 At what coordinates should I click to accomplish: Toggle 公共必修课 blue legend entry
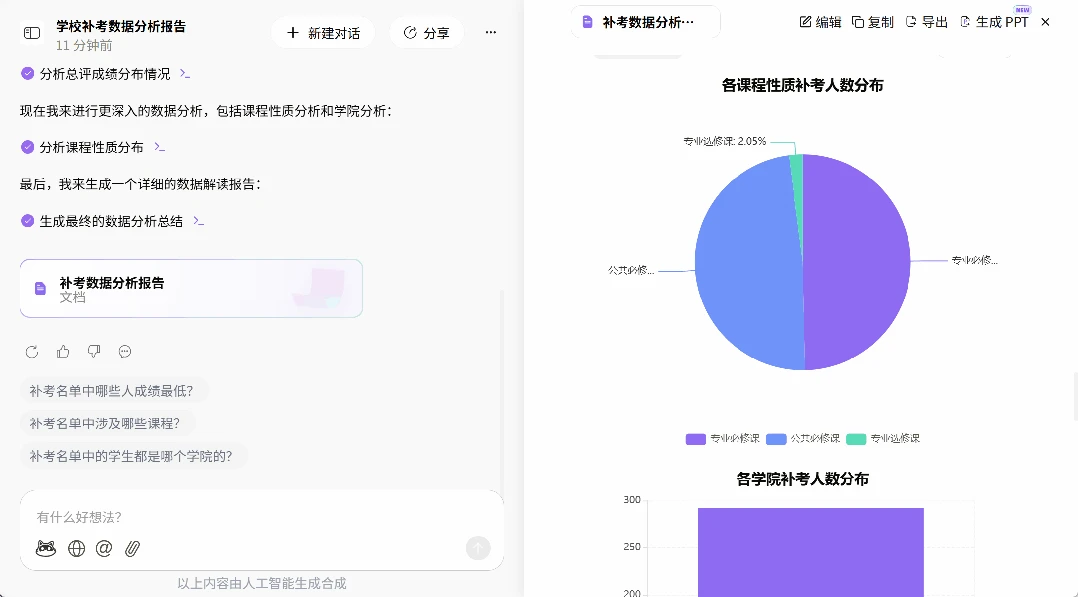[x=803, y=439]
